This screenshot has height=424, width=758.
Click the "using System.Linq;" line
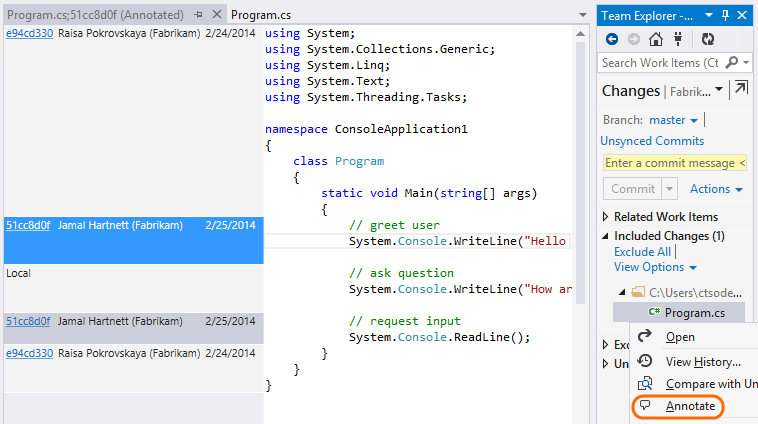pos(327,65)
